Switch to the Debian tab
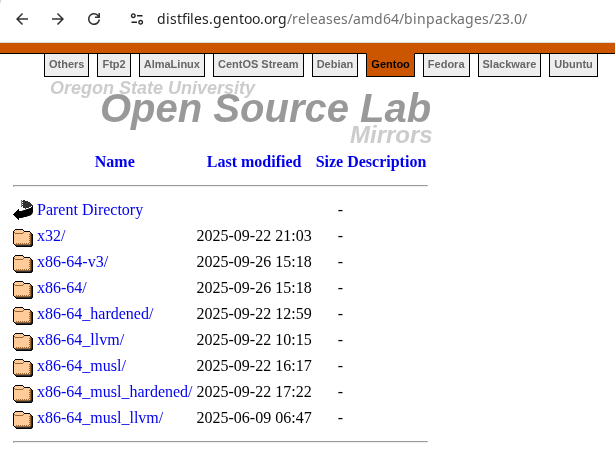This screenshot has height=459, width=615. 335,64
